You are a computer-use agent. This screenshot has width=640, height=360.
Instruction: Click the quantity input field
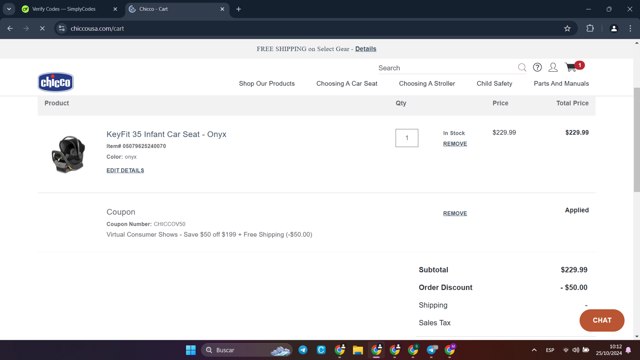click(x=407, y=138)
